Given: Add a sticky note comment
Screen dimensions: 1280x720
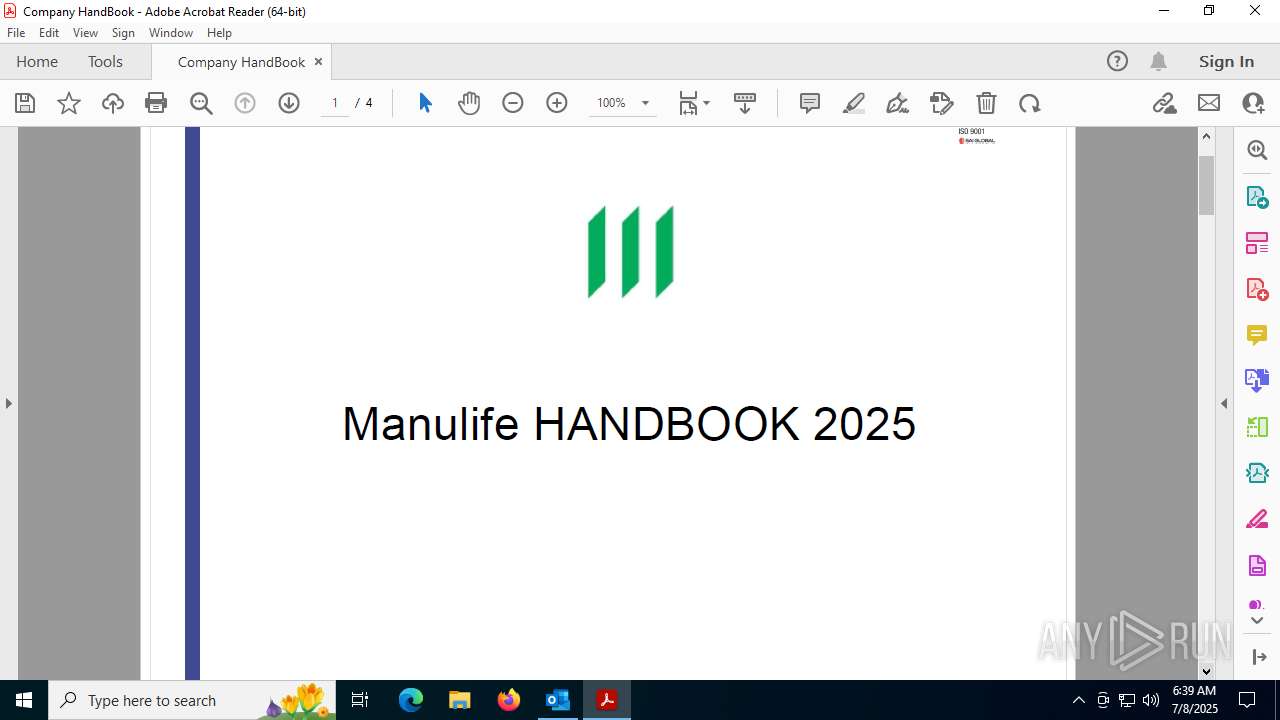Looking at the screenshot, I should click(x=810, y=103).
